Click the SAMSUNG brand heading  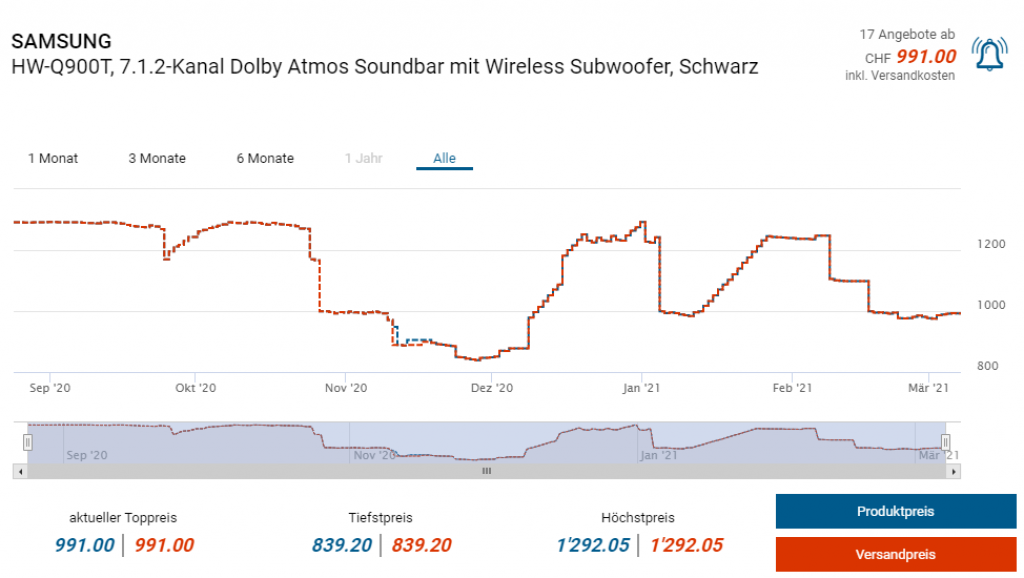(61, 41)
